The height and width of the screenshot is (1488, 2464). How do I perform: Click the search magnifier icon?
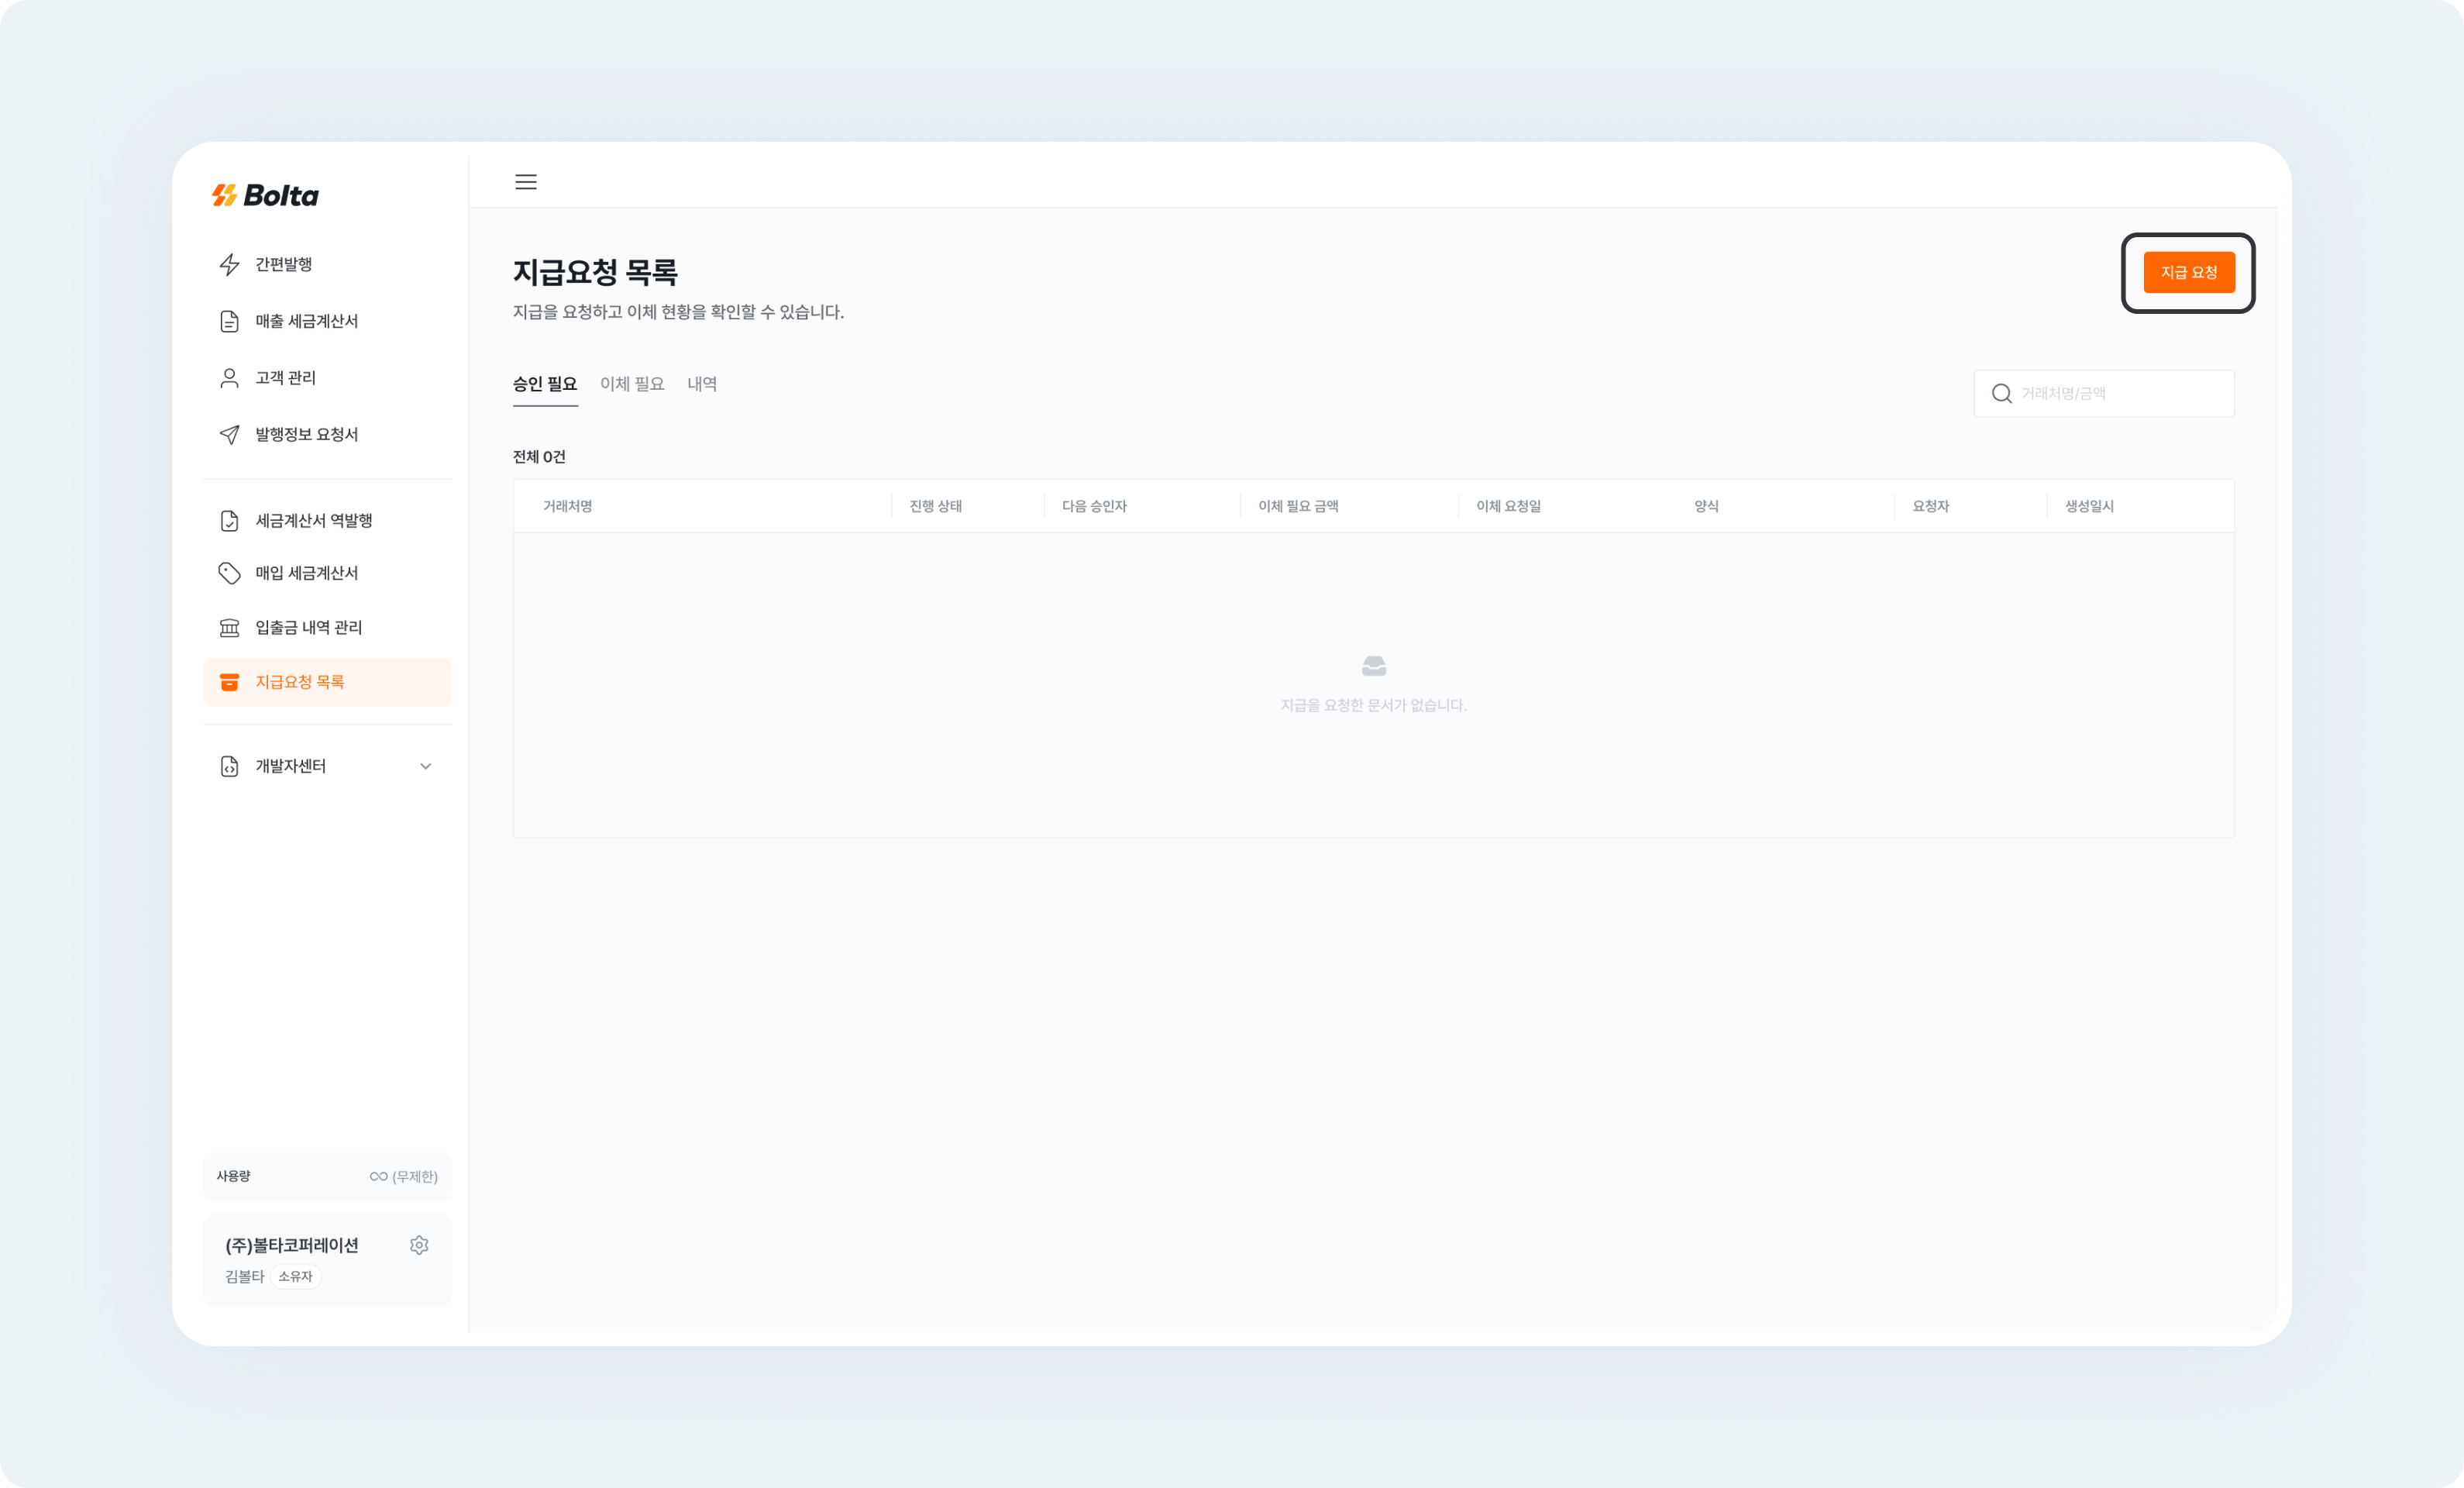point(2002,394)
